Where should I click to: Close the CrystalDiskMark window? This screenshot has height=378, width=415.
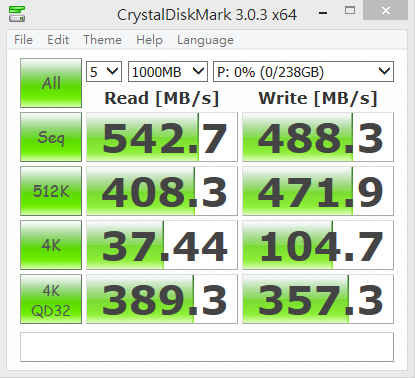pyautogui.click(x=386, y=11)
